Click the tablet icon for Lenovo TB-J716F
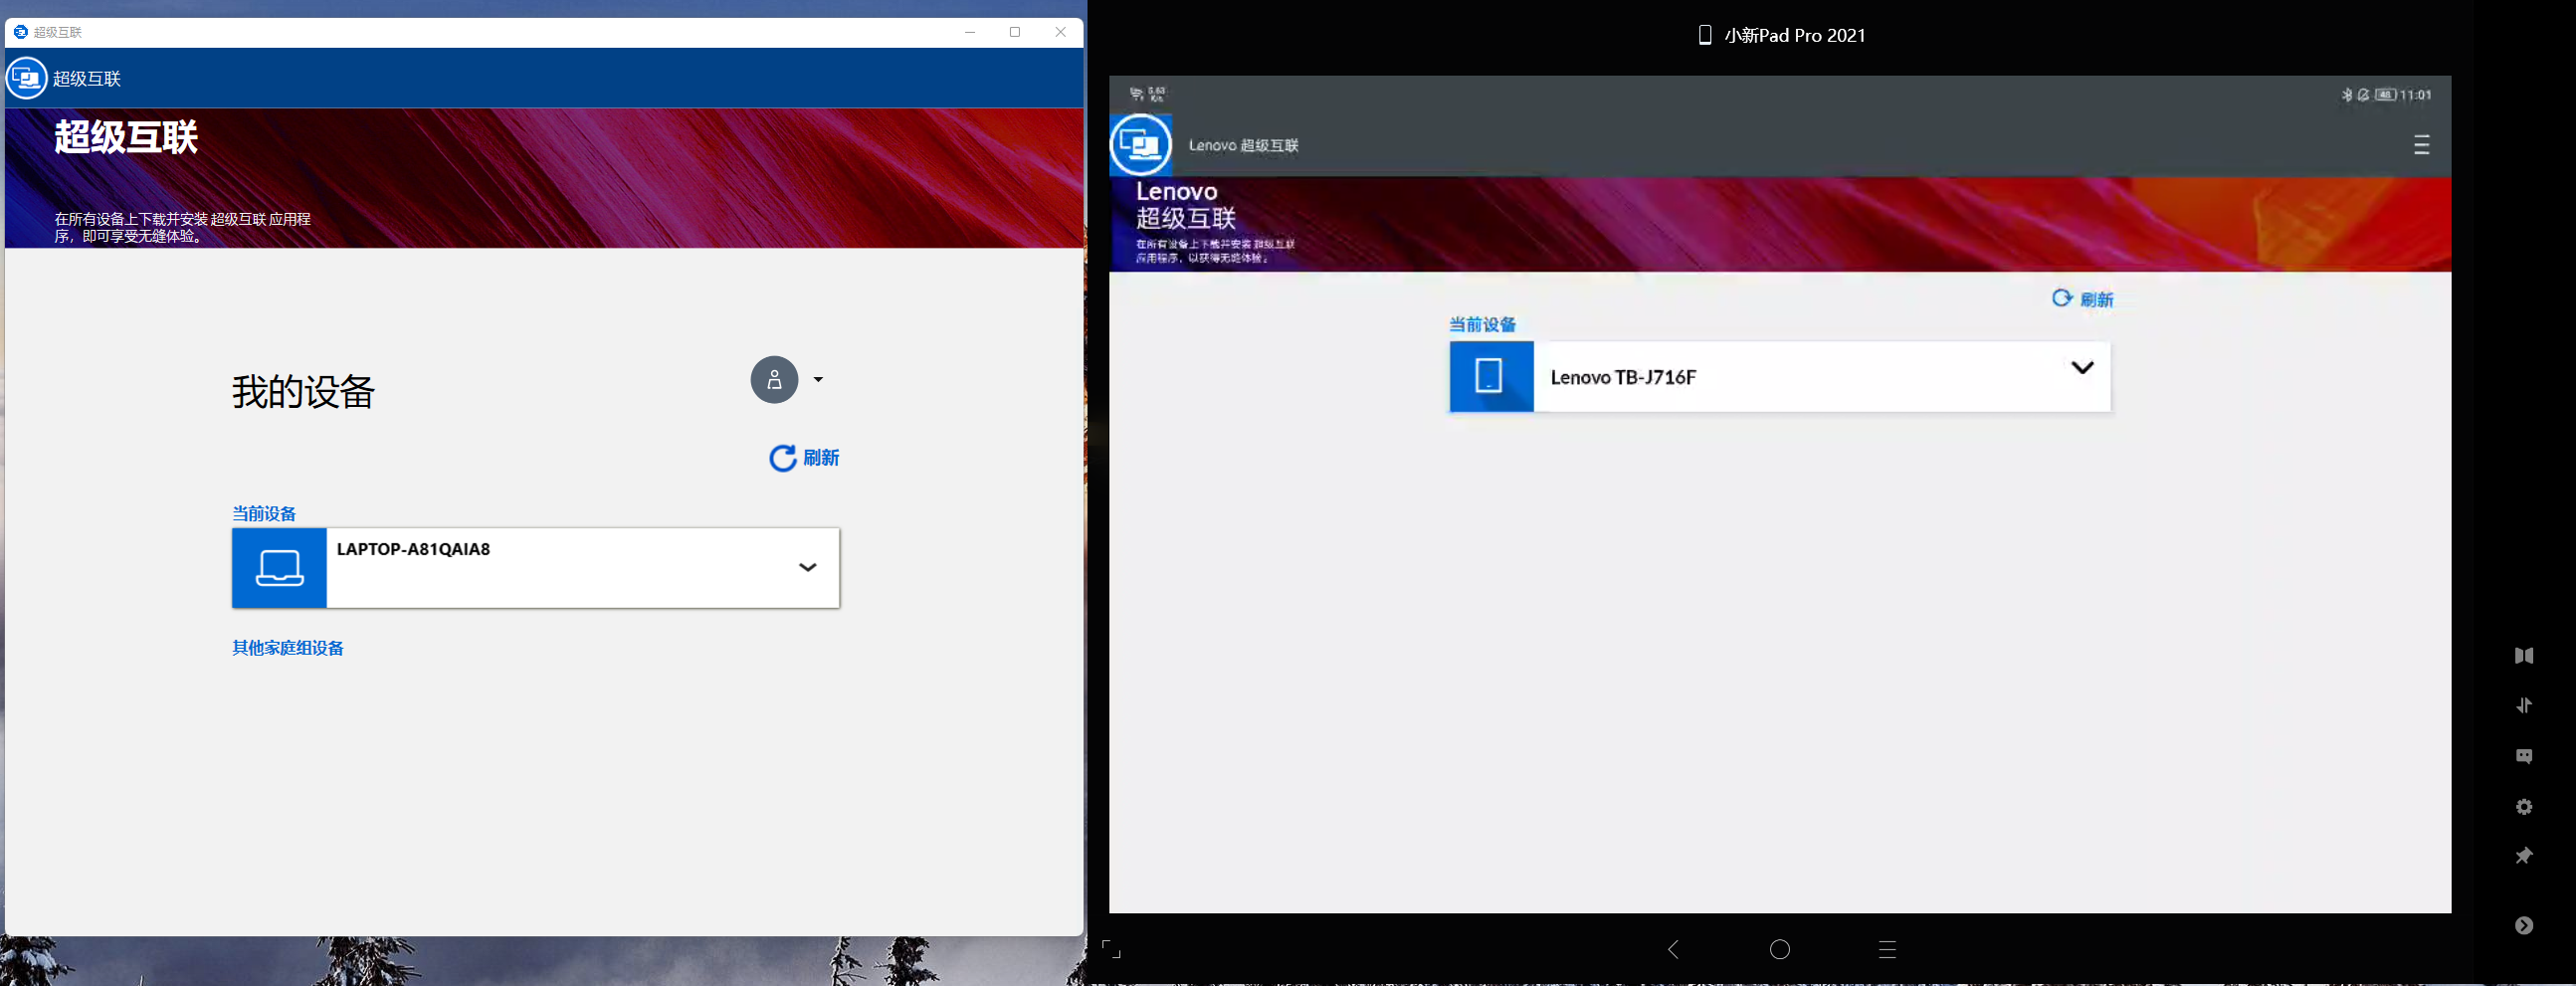This screenshot has width=2576, height=986. coord(1491,376)
